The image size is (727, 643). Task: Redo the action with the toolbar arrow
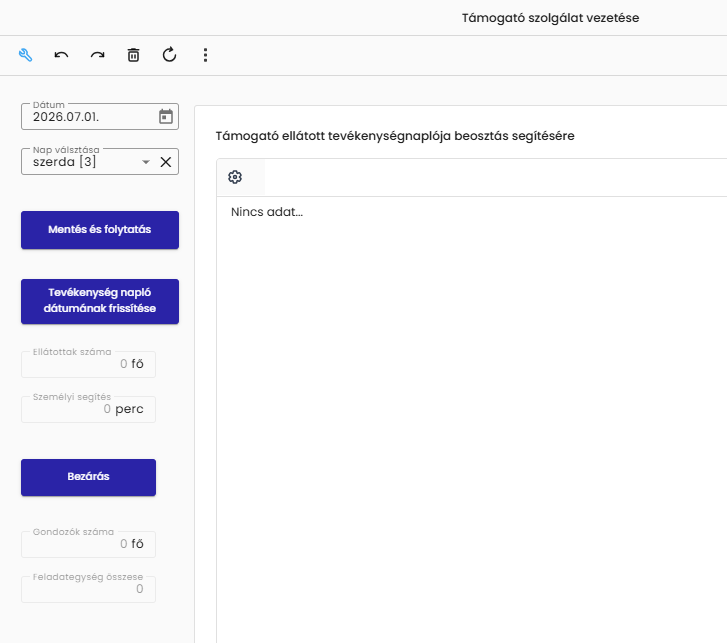point(97,55)
